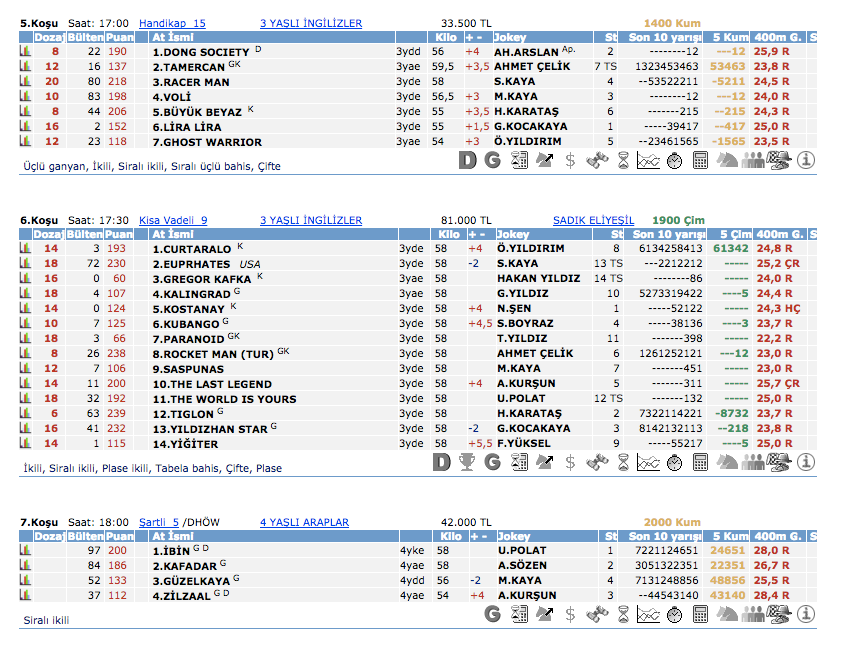The image size is (850, 650).
Task: Click the Puan column header in race 6
Action: point(119,234)
